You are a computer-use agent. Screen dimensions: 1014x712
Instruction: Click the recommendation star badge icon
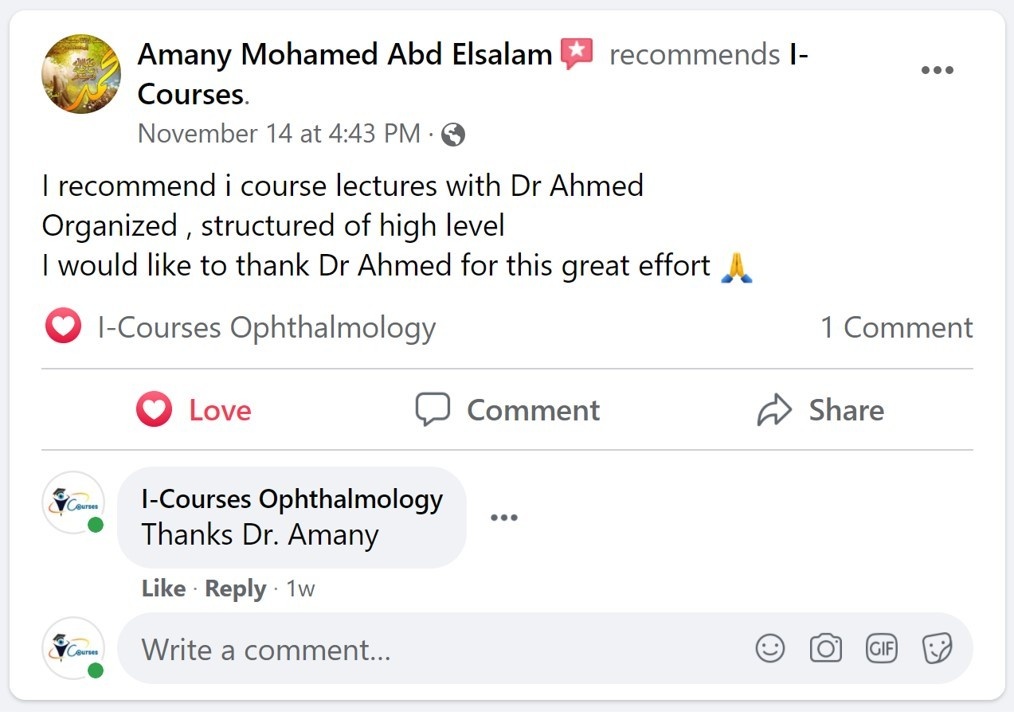click(576, 54)
